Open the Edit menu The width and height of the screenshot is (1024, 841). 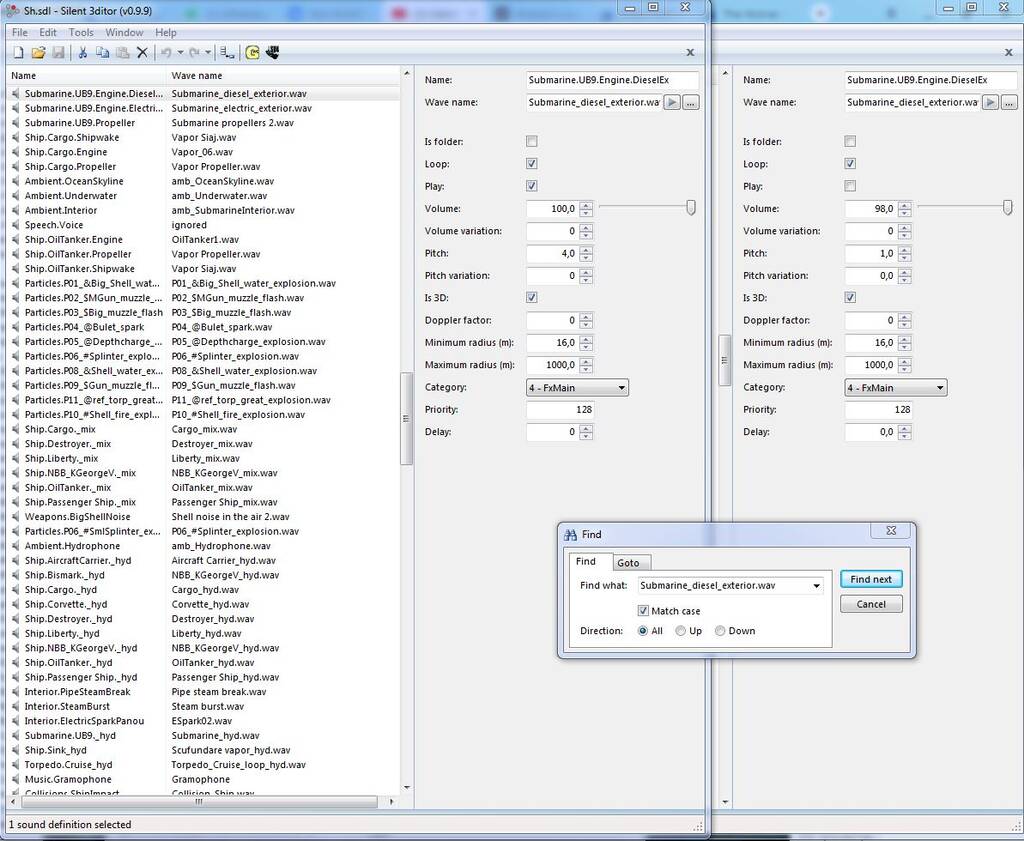click(x=48, y=33)
